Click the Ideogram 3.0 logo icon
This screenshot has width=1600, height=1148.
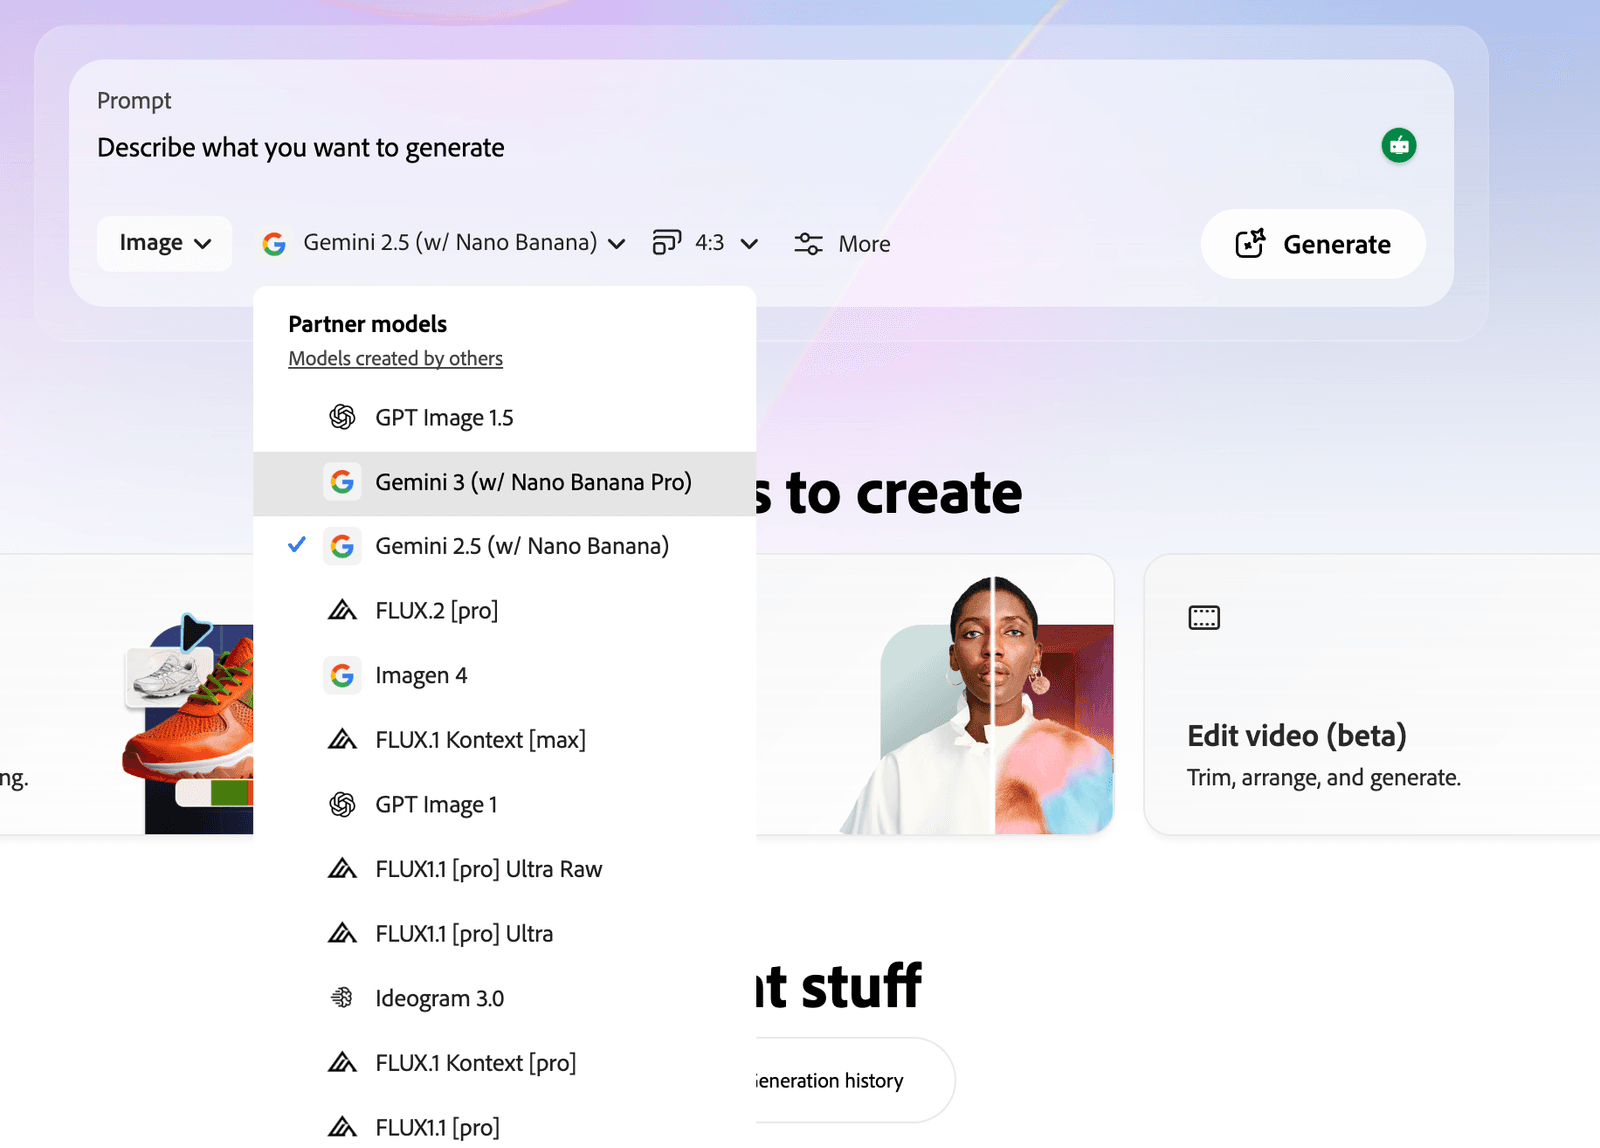pyautogui.click(x=342, y=998)
